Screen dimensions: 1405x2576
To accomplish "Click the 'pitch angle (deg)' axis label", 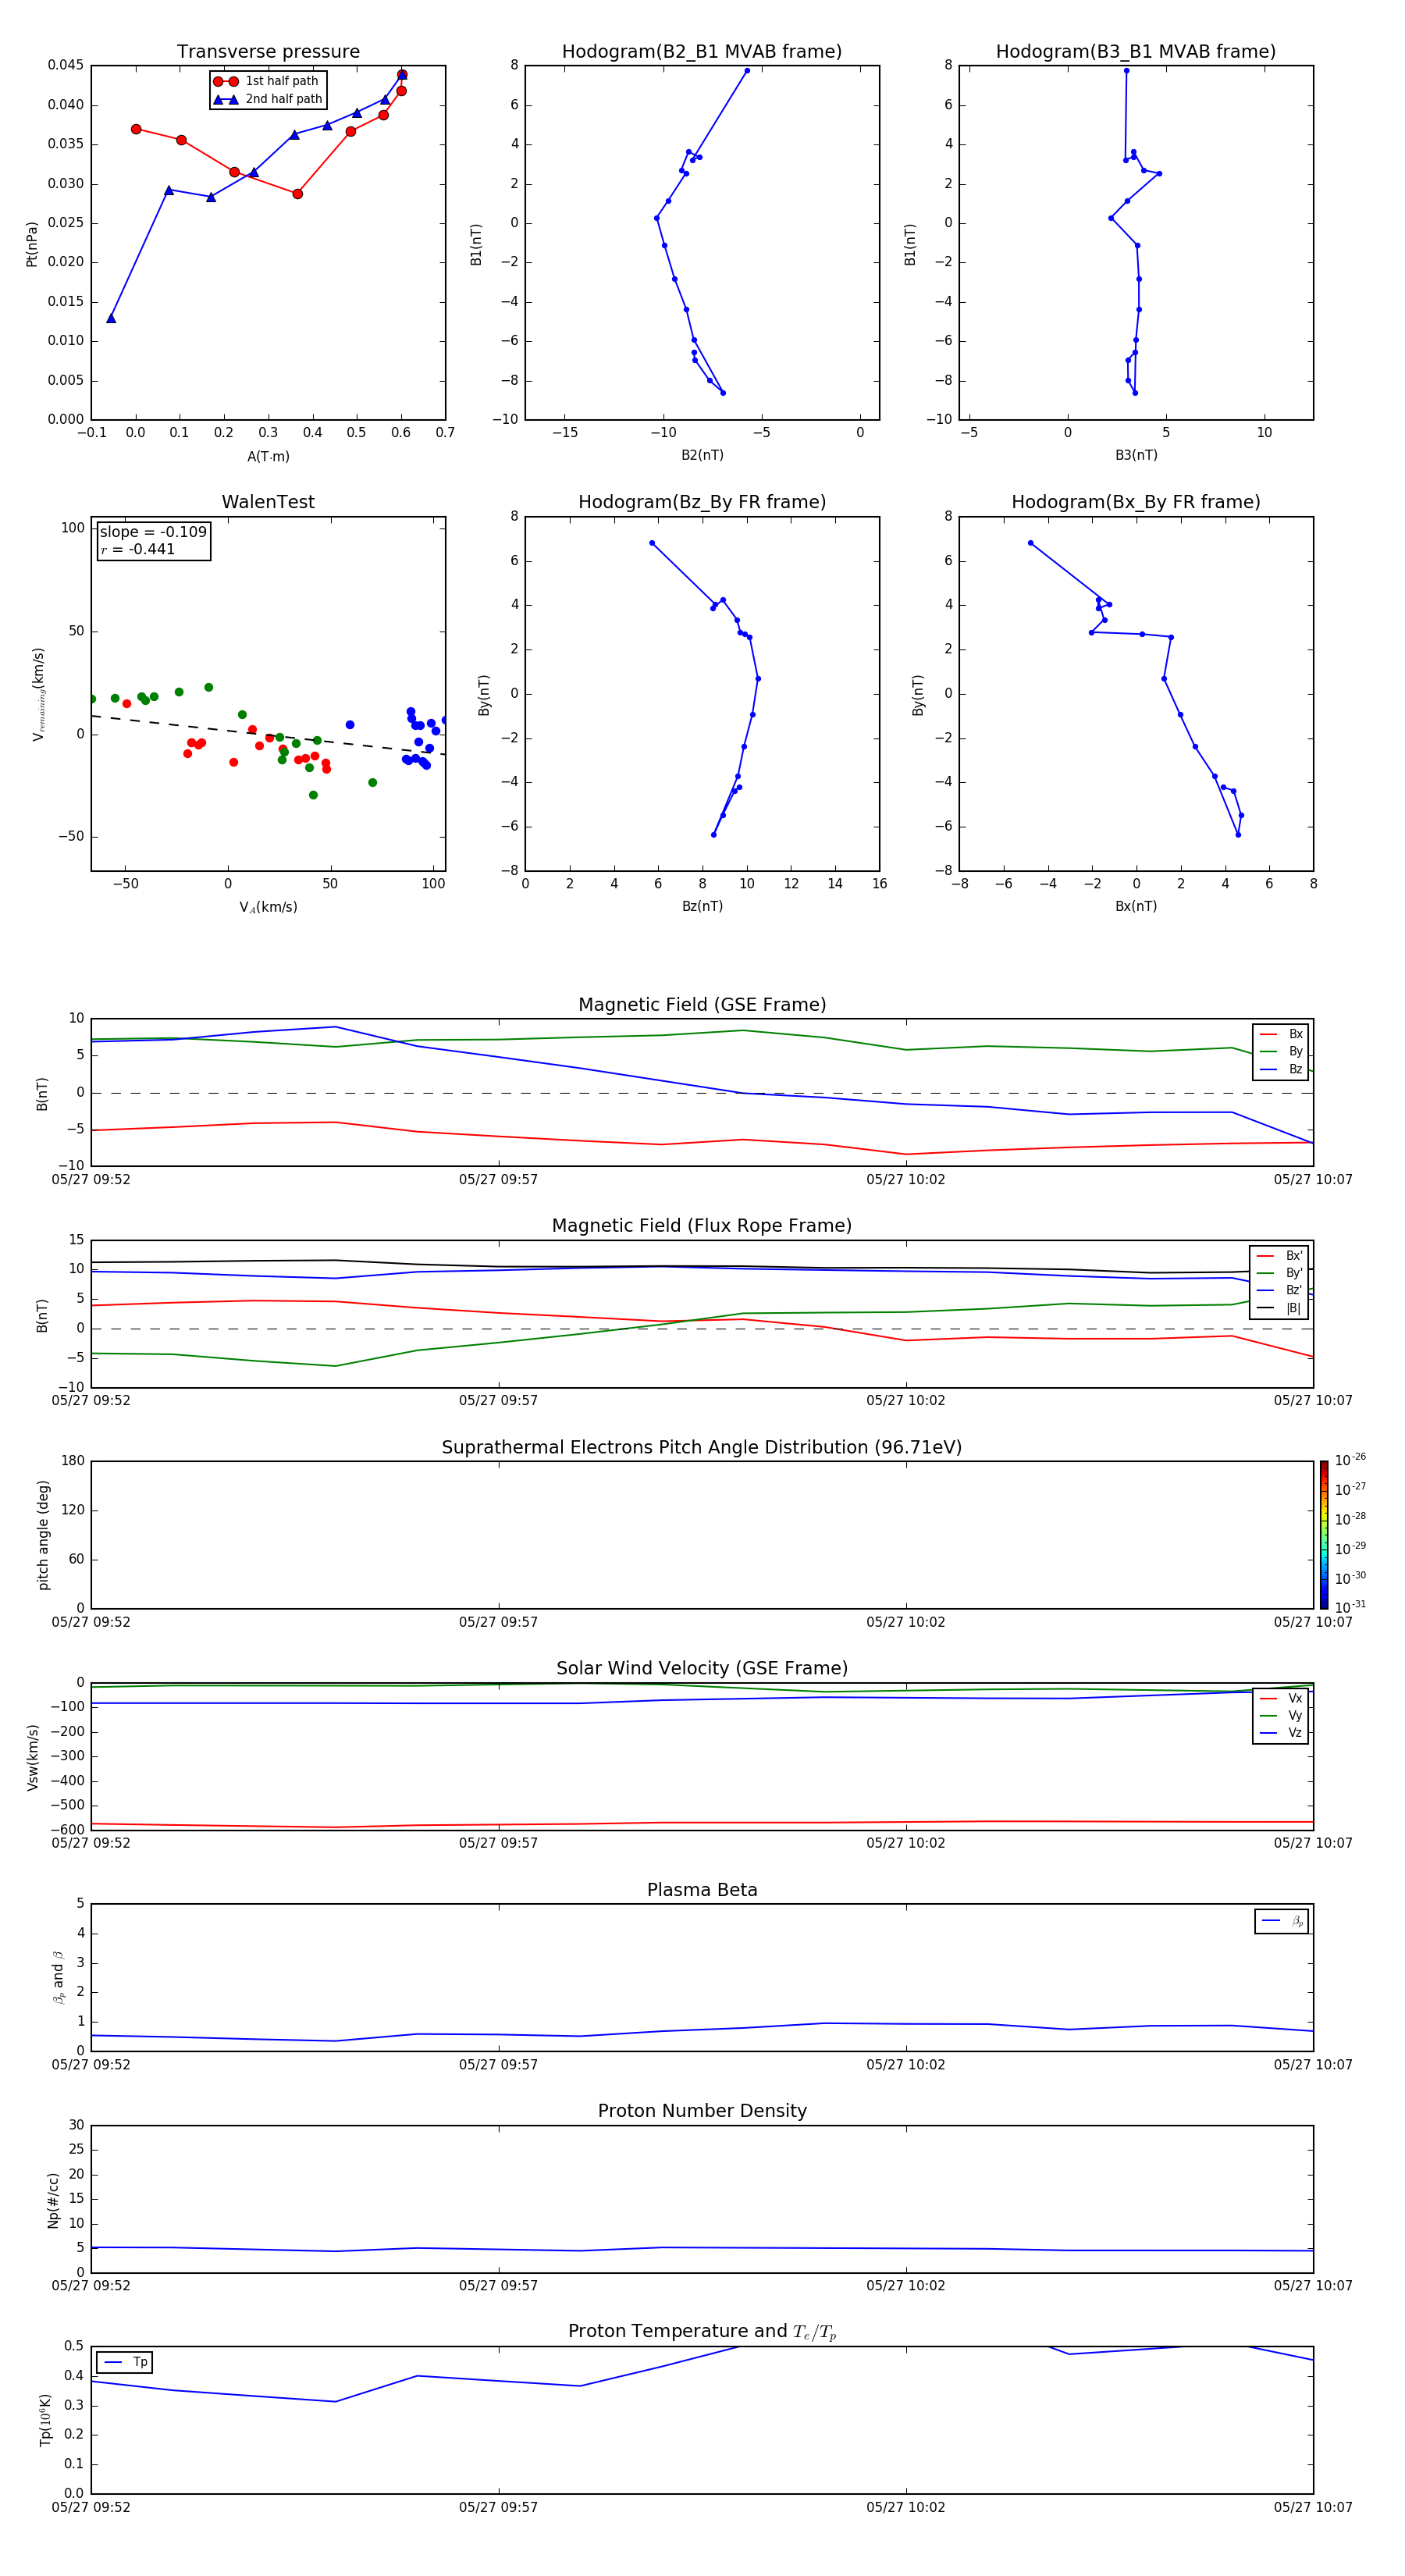I will 43,1534.
